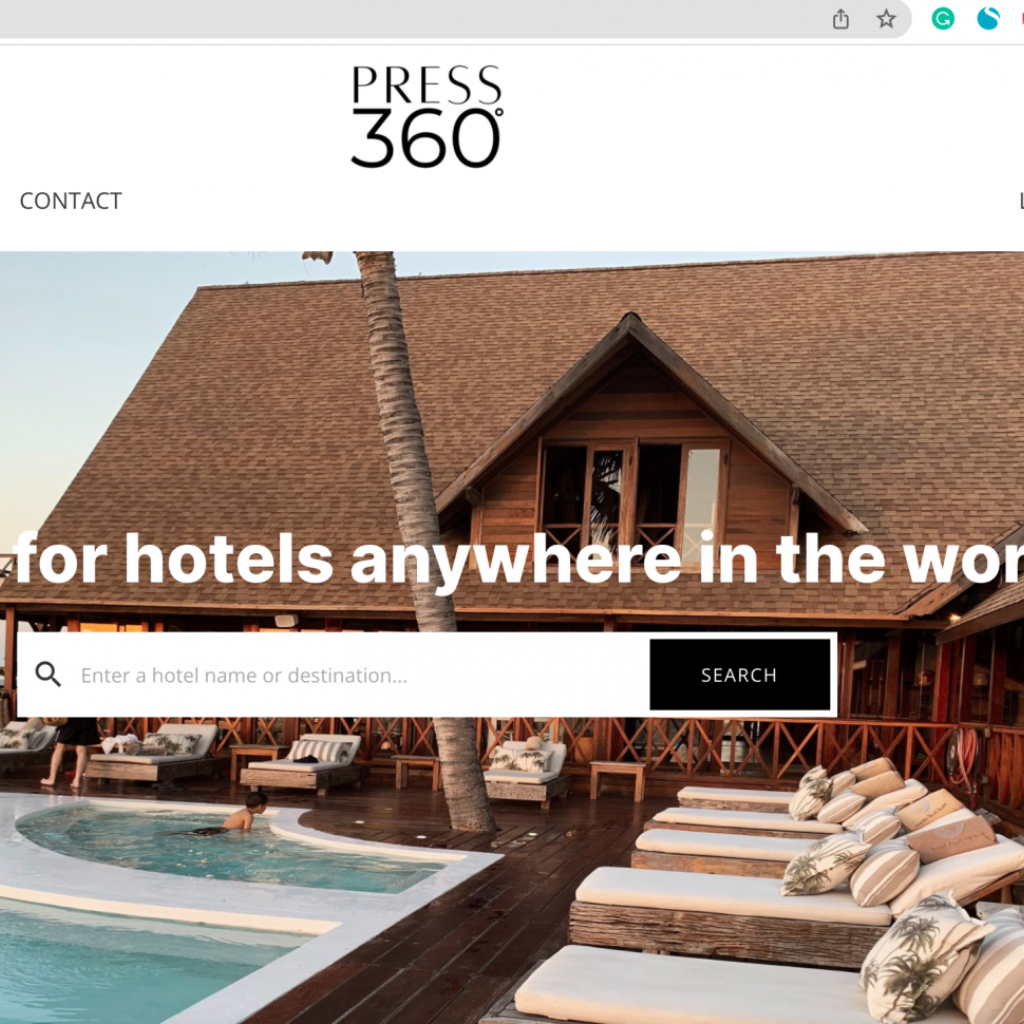Open the blue Similarweb extension icon
Image resolution: width=1024 pixels, height=1024 pixels.
(x=988, y=18)
